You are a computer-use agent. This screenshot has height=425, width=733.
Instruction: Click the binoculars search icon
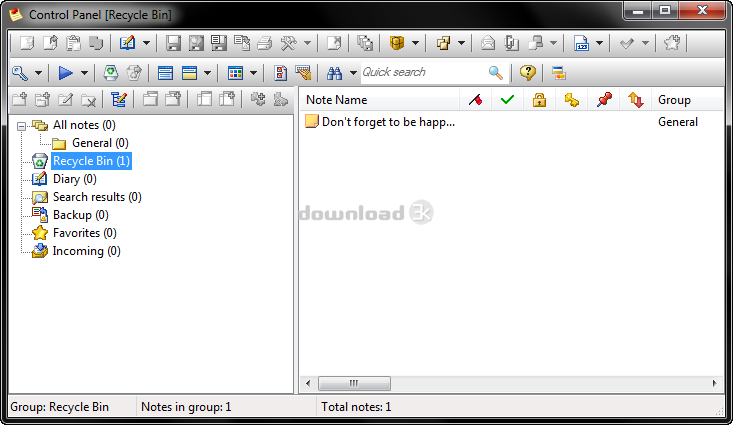(334, 73)
